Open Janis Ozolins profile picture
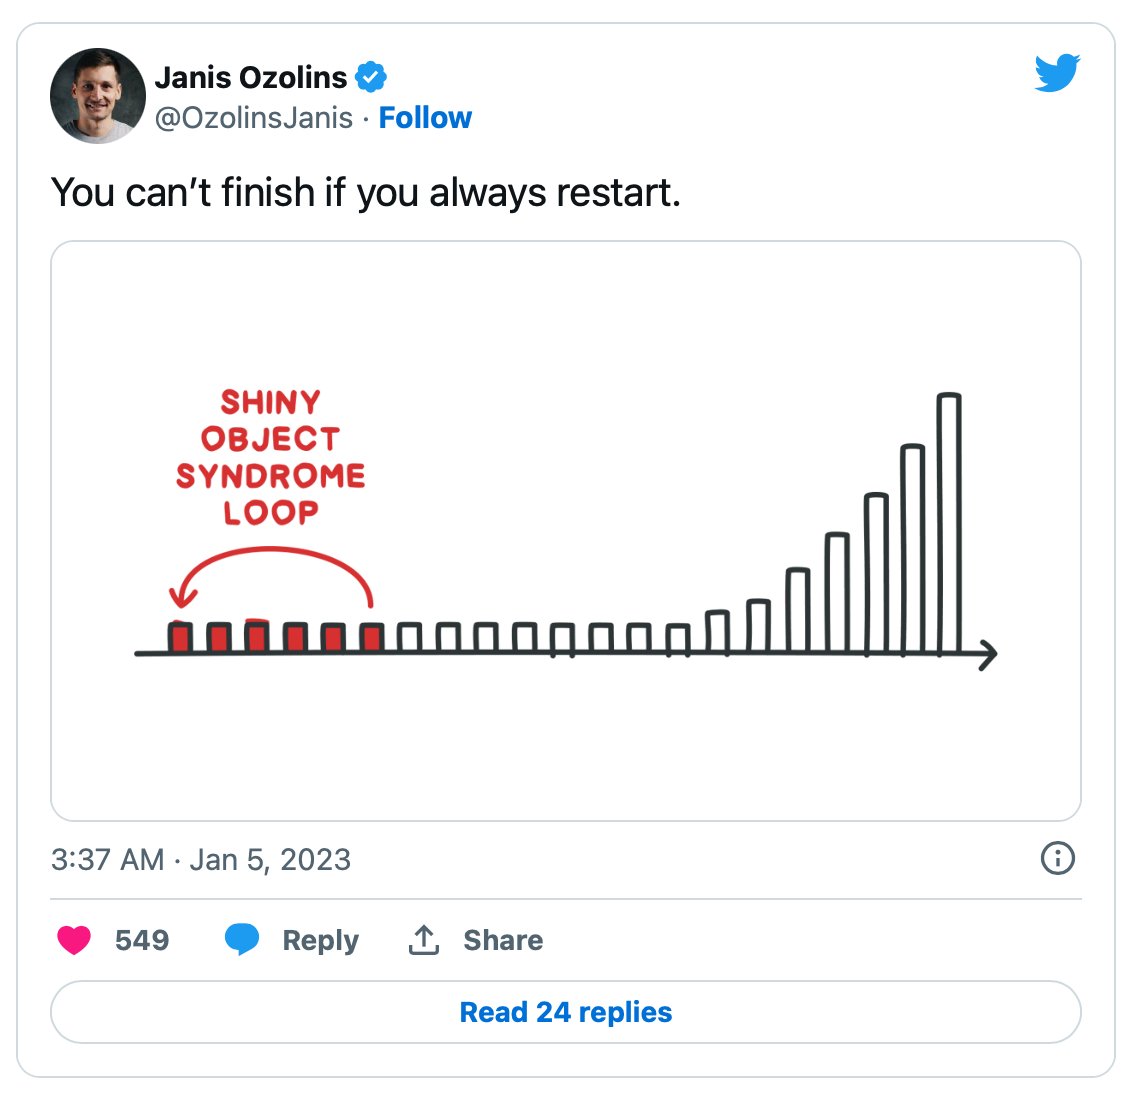 pyautogui.click(x=97, y=96)
